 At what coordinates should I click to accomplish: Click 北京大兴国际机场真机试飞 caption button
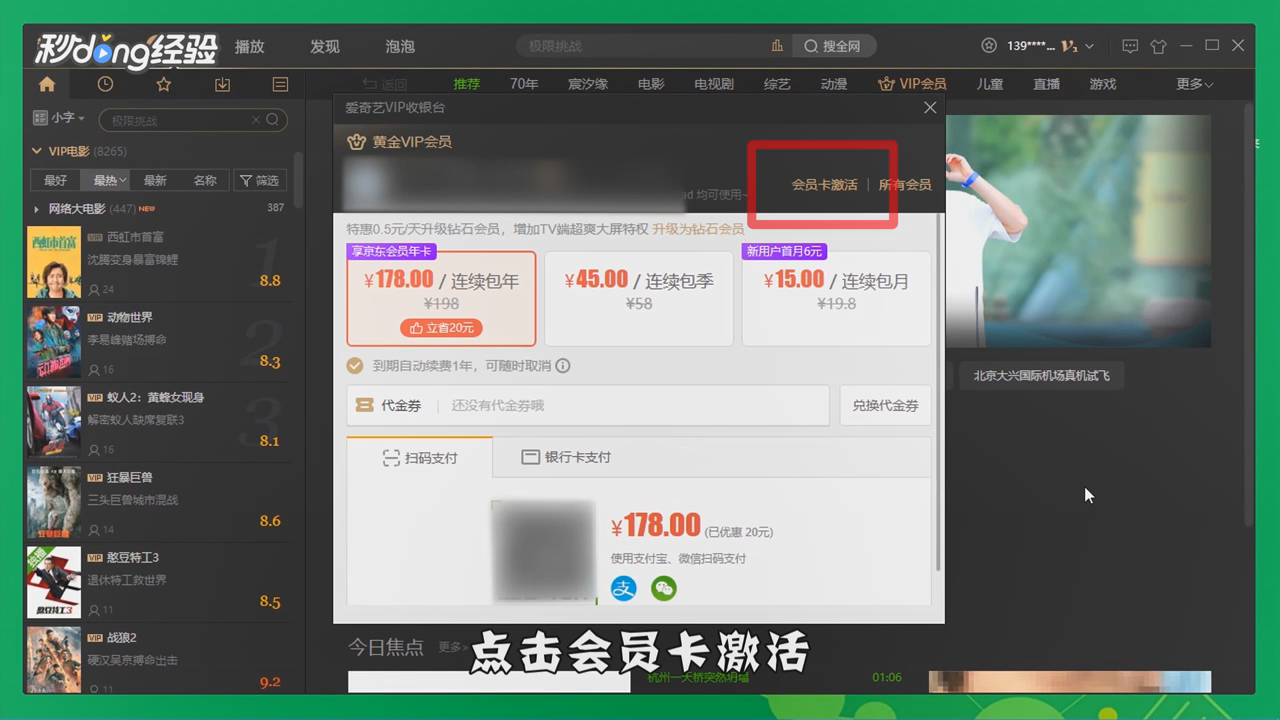tap(1041, 376)
